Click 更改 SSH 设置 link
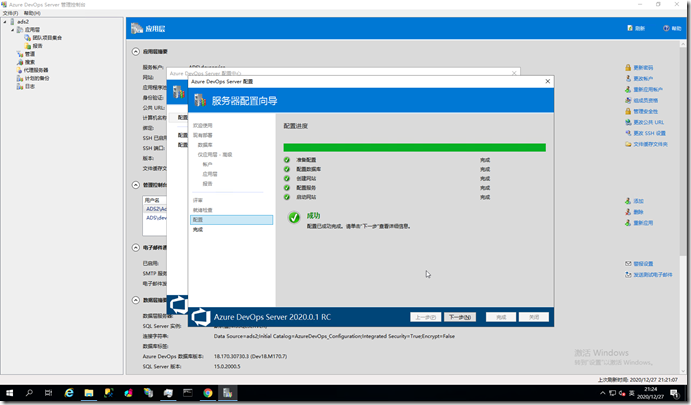 650,133
